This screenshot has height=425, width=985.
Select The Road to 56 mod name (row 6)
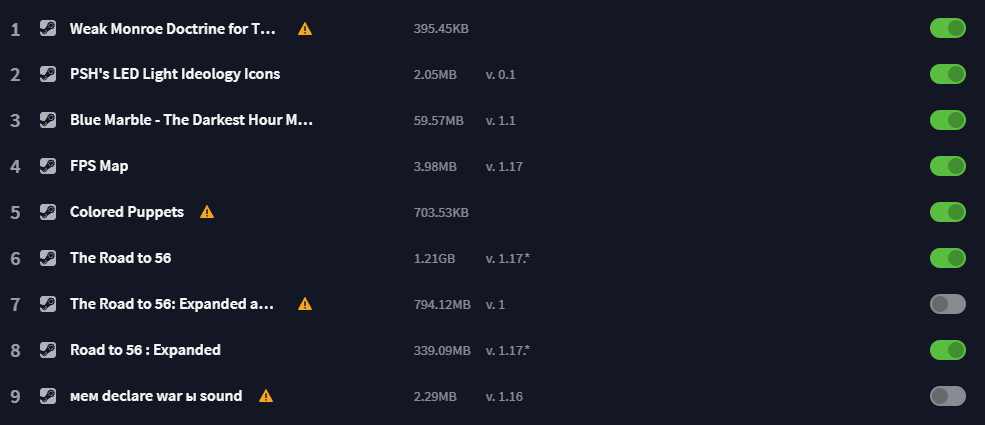click(x=120, y=258)
